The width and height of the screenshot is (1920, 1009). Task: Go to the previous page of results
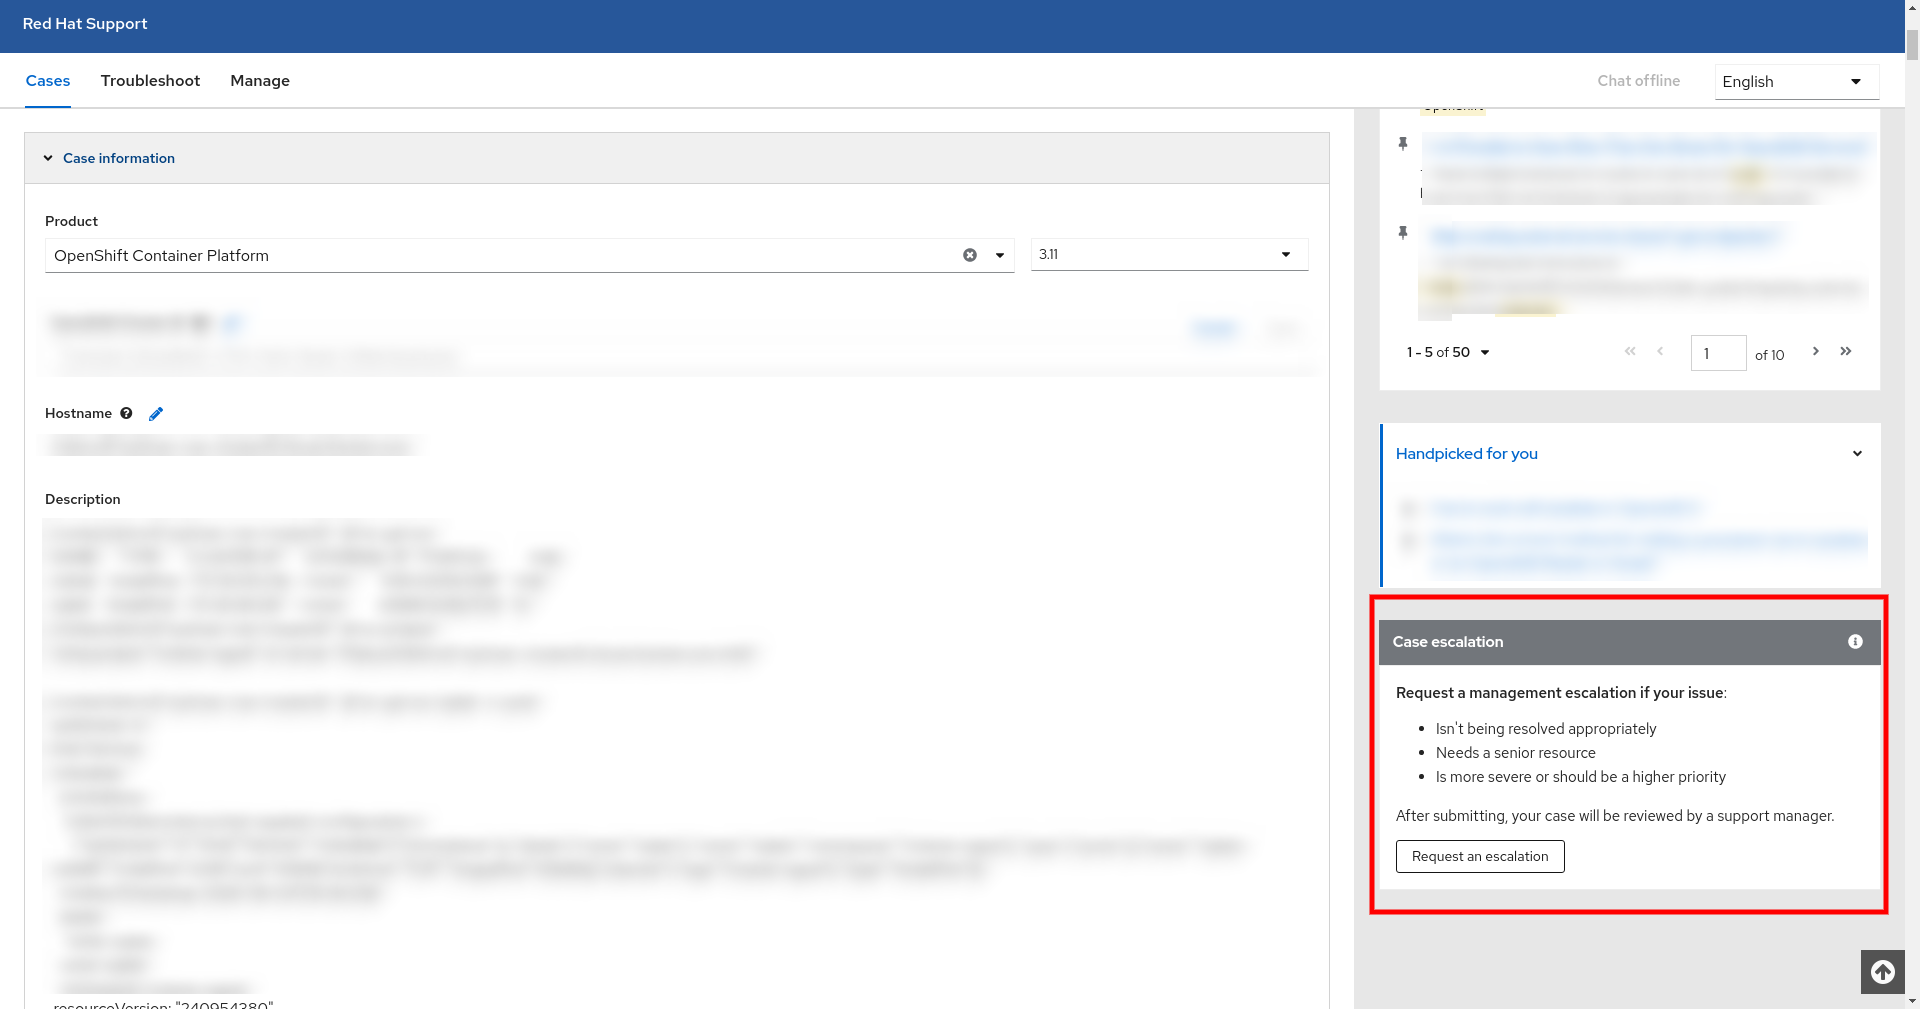pos(1660,351)
